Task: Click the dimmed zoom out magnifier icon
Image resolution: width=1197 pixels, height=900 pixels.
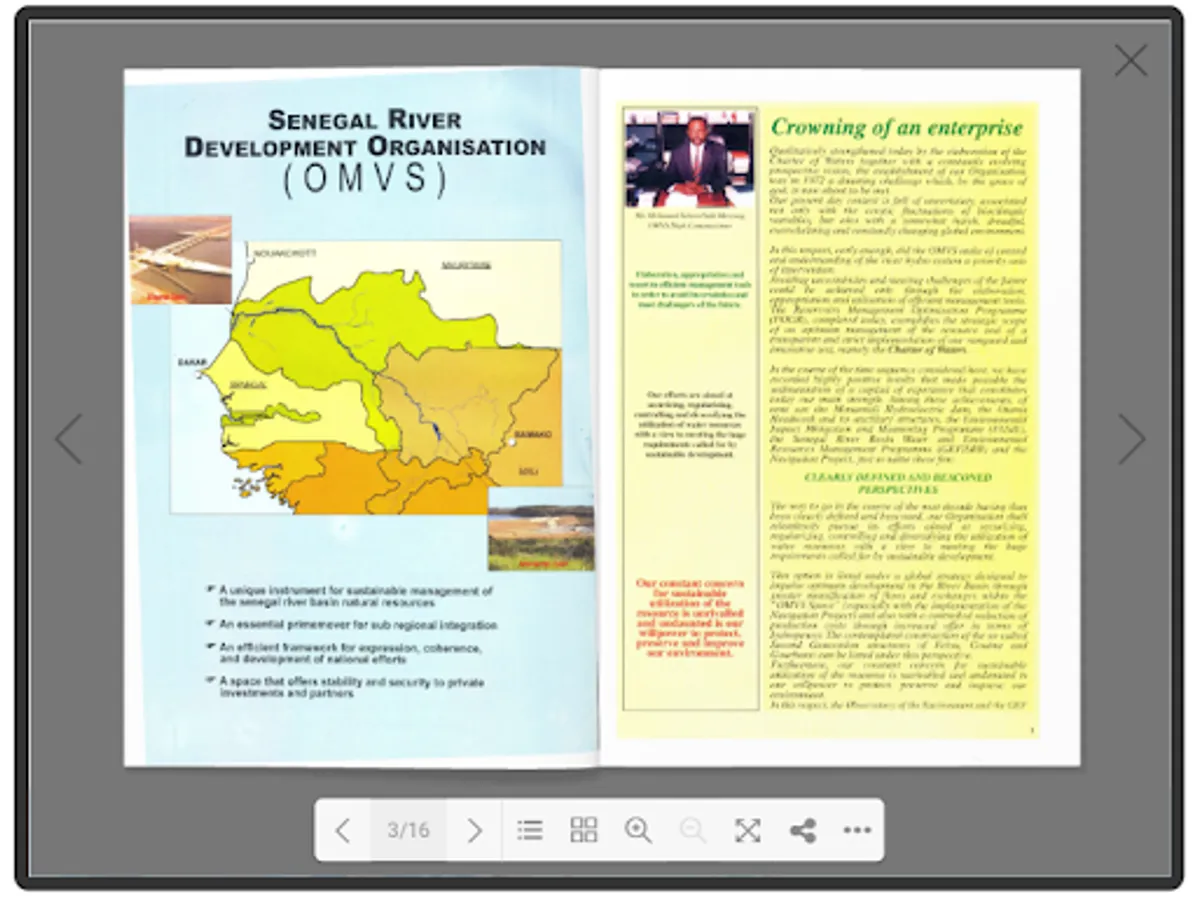Action: pyautogui.click(x=692, y=830)
